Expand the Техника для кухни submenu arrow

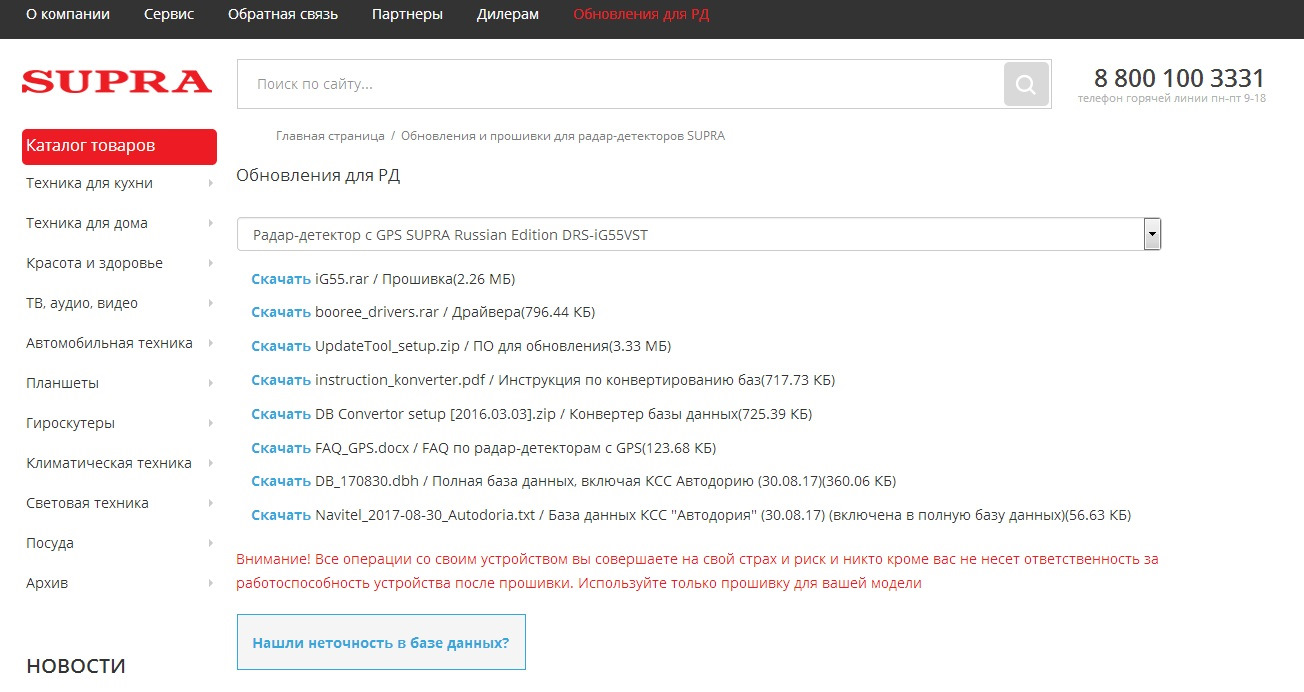(x=211, y=183)
